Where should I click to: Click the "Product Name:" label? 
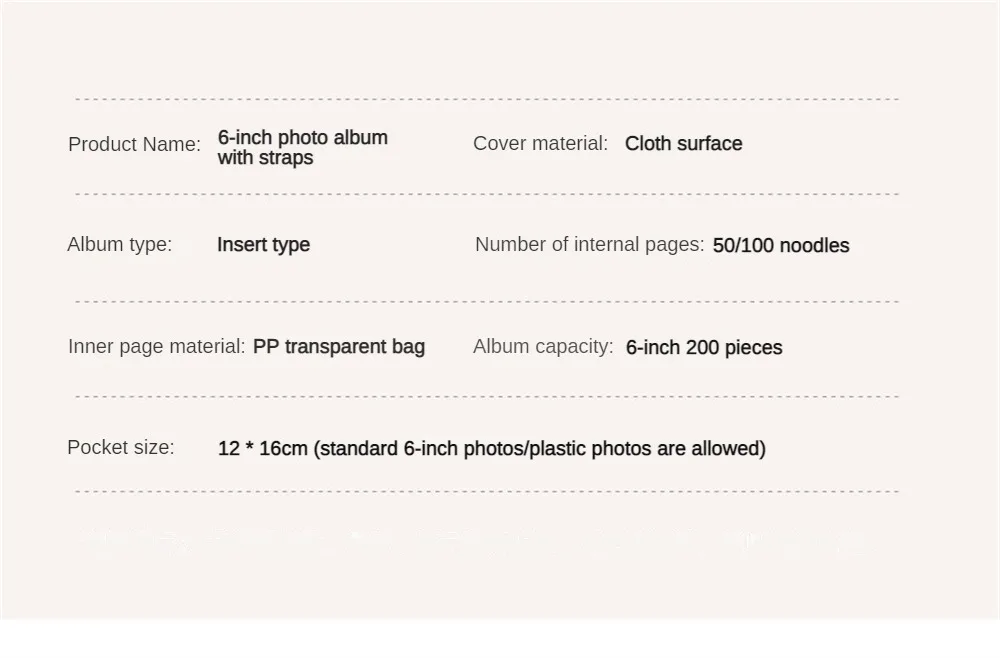click(134, 144)
